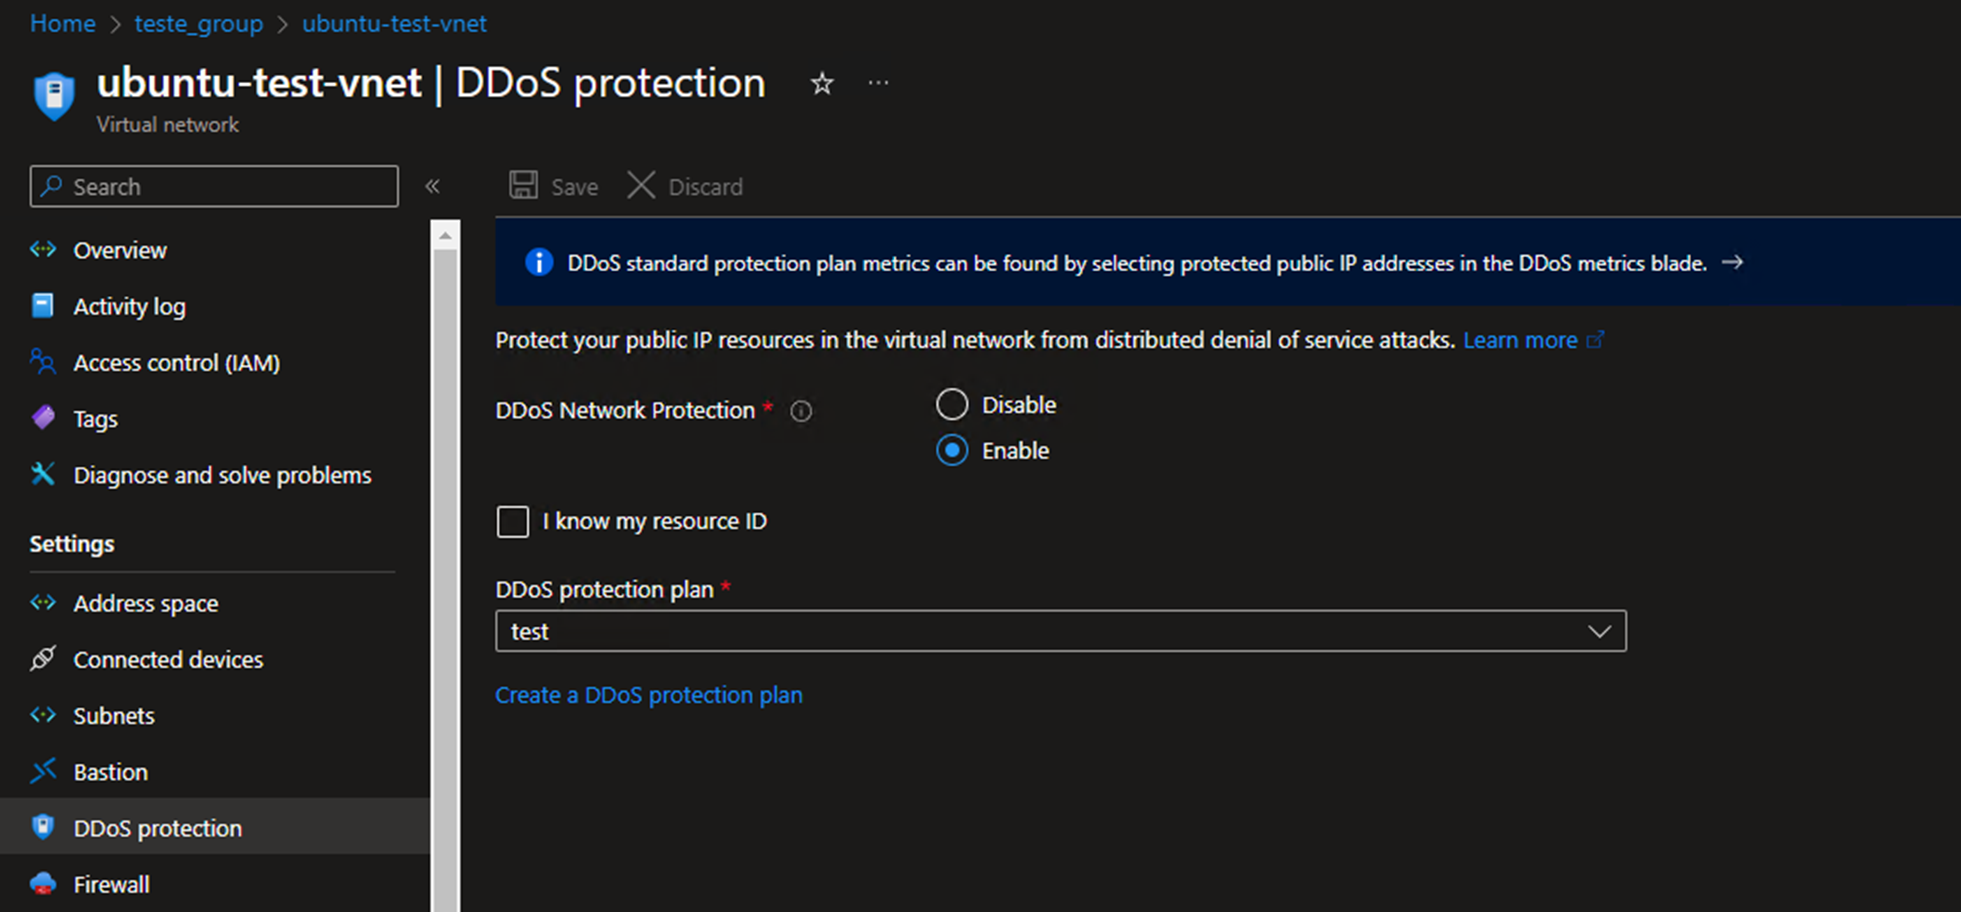Click the DDoS metrics banner text
1961x912 pixels.
tap(1137, 263)
